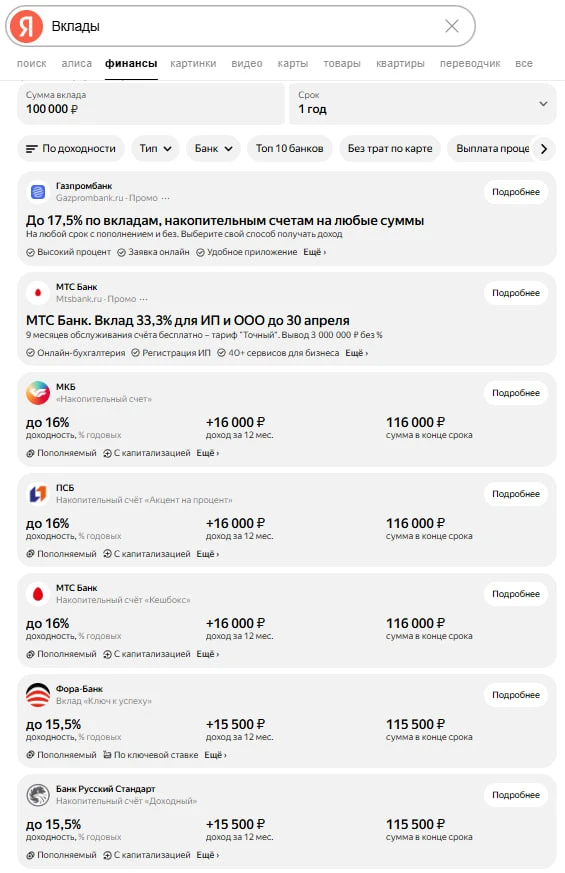This screenshot has height=873, width=565.
Task: Open the Банк filter dropdown
Action: click(213, 149)
